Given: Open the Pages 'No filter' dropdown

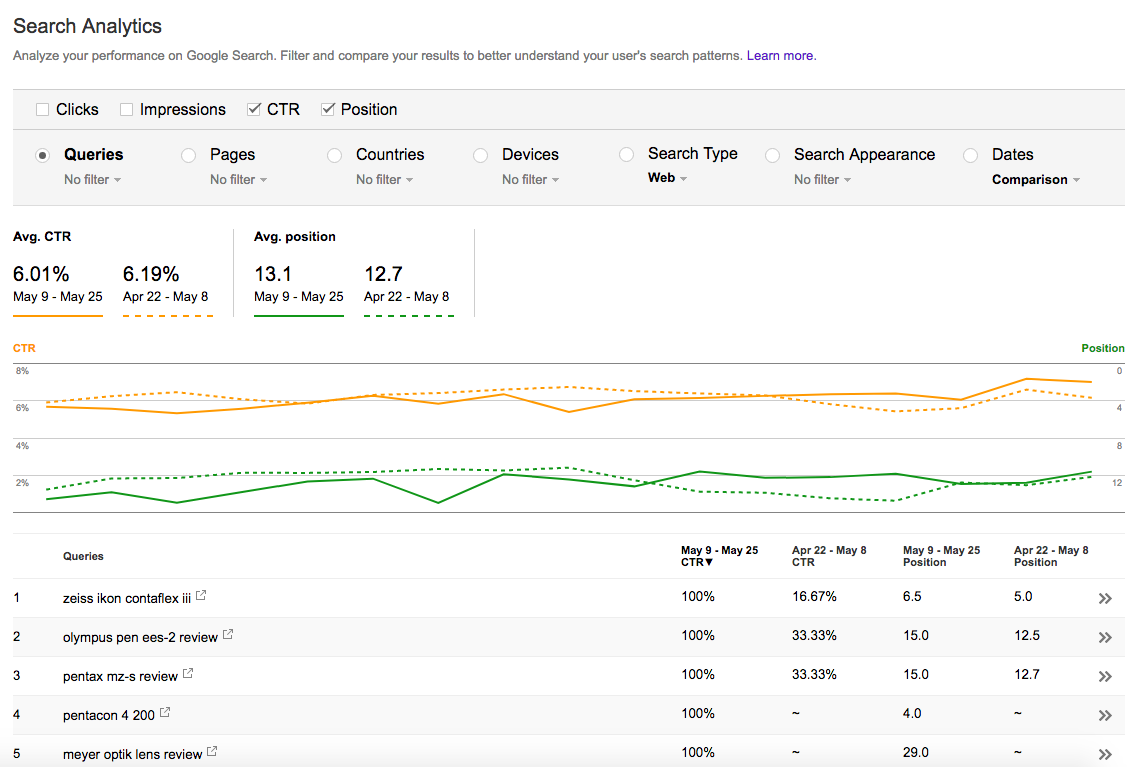Looking at the screenshot, I should tap(239, 179).
